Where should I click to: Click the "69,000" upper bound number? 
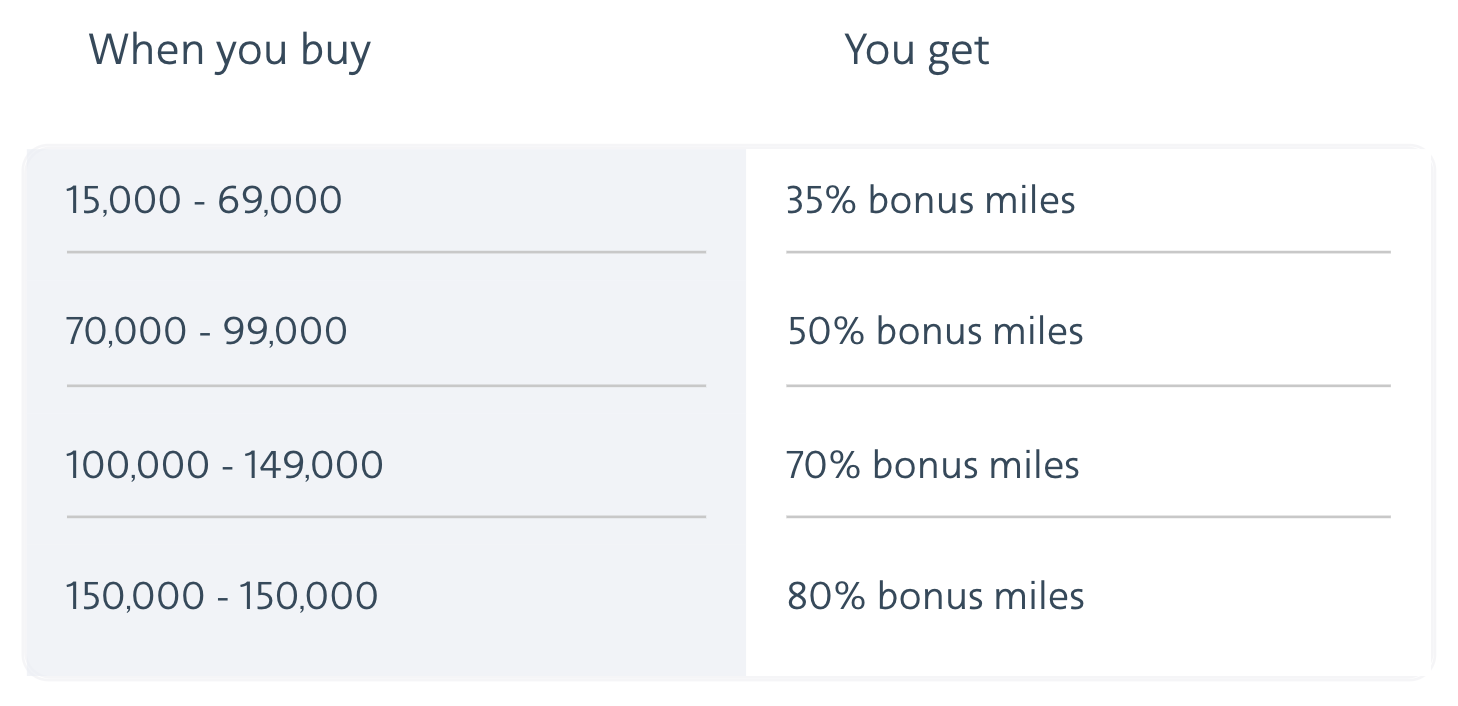click(x=280, y=200)
